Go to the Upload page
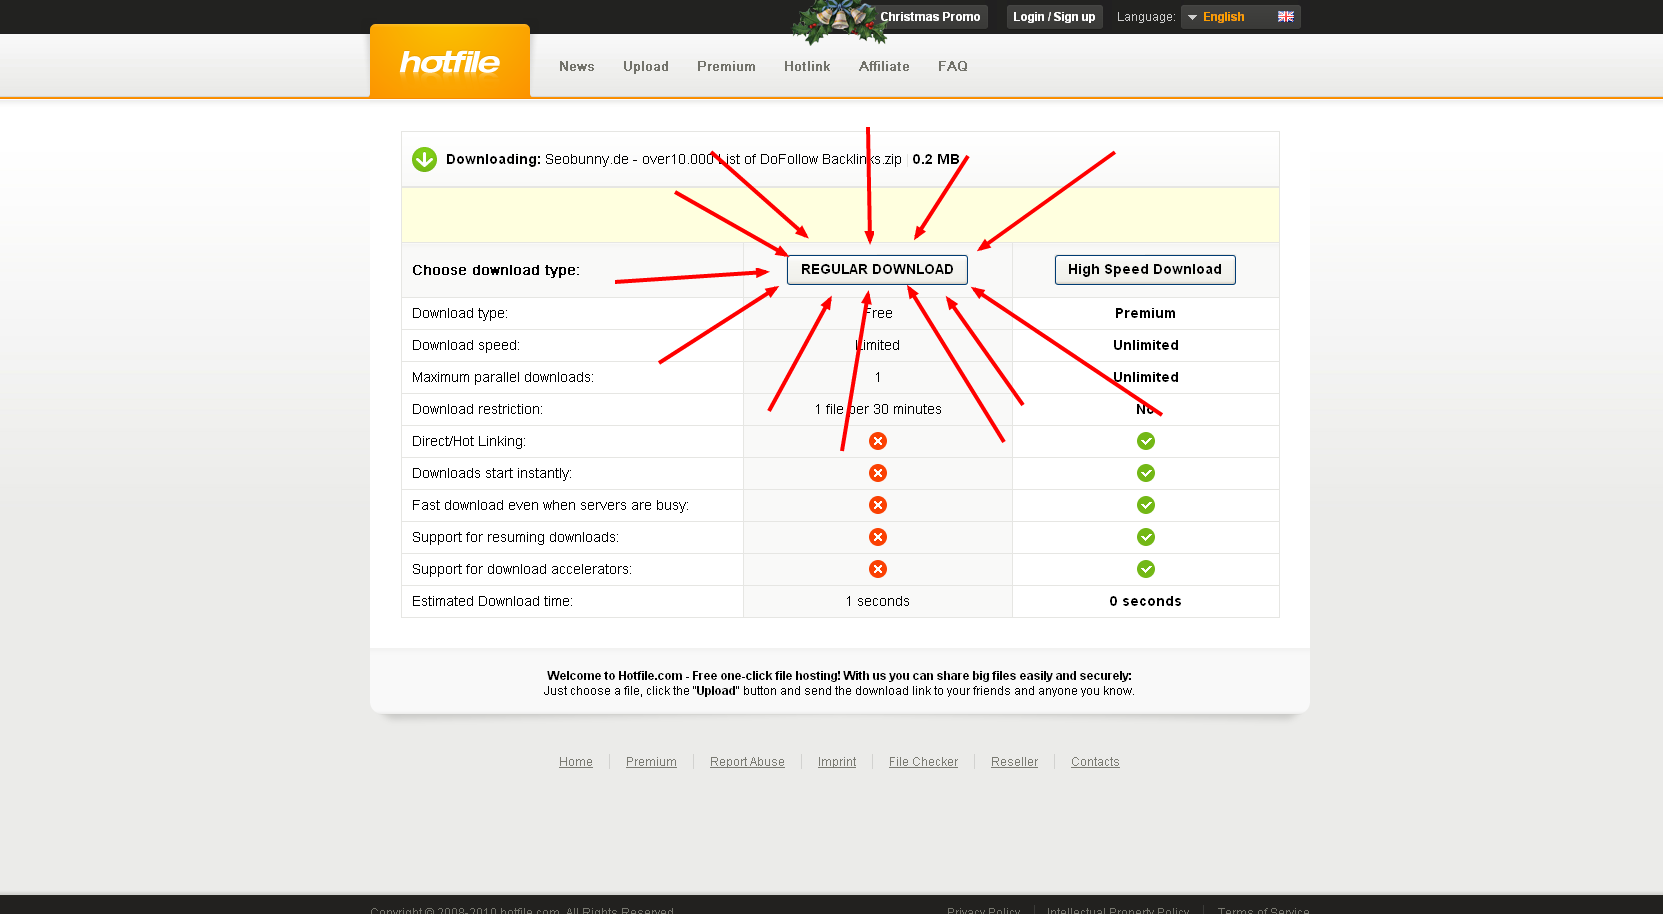The height and width of the screenshot is (914, 1663). pyautogui.click(x=646, y=66)
